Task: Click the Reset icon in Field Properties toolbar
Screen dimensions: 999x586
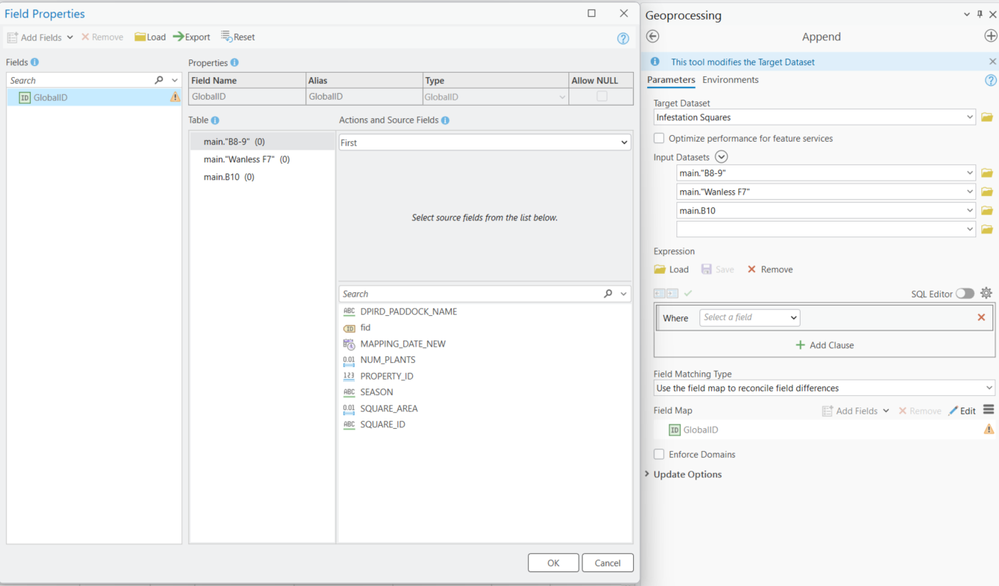Action: (226, 37)
